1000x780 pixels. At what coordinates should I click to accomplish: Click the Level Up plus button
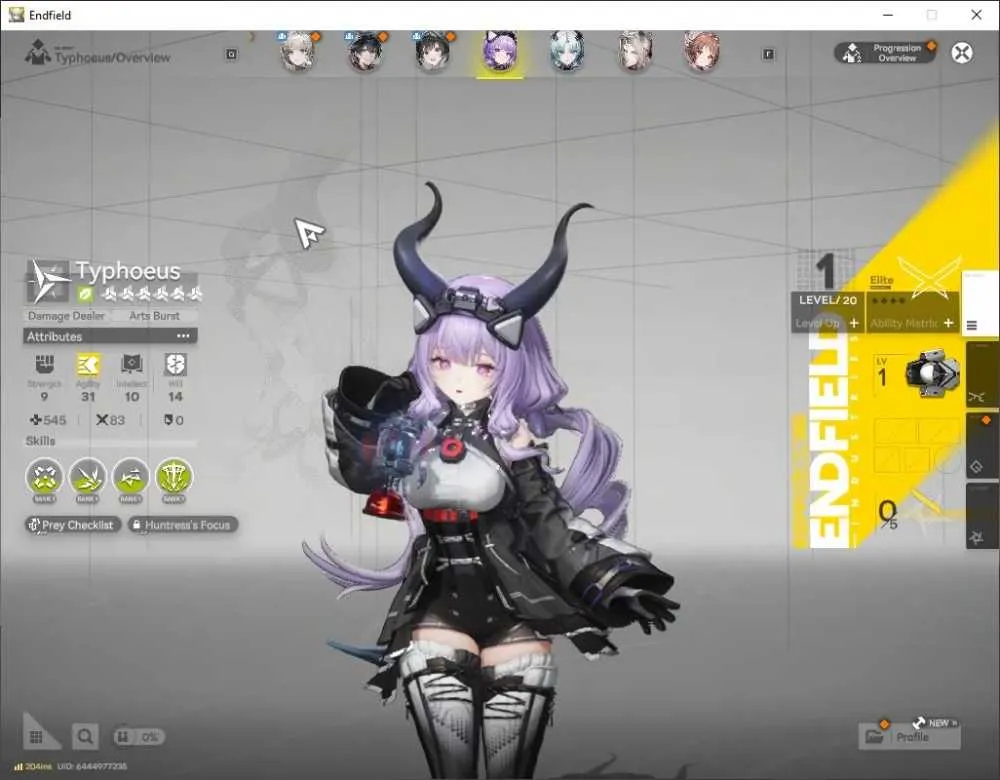(x=853, y=323)
